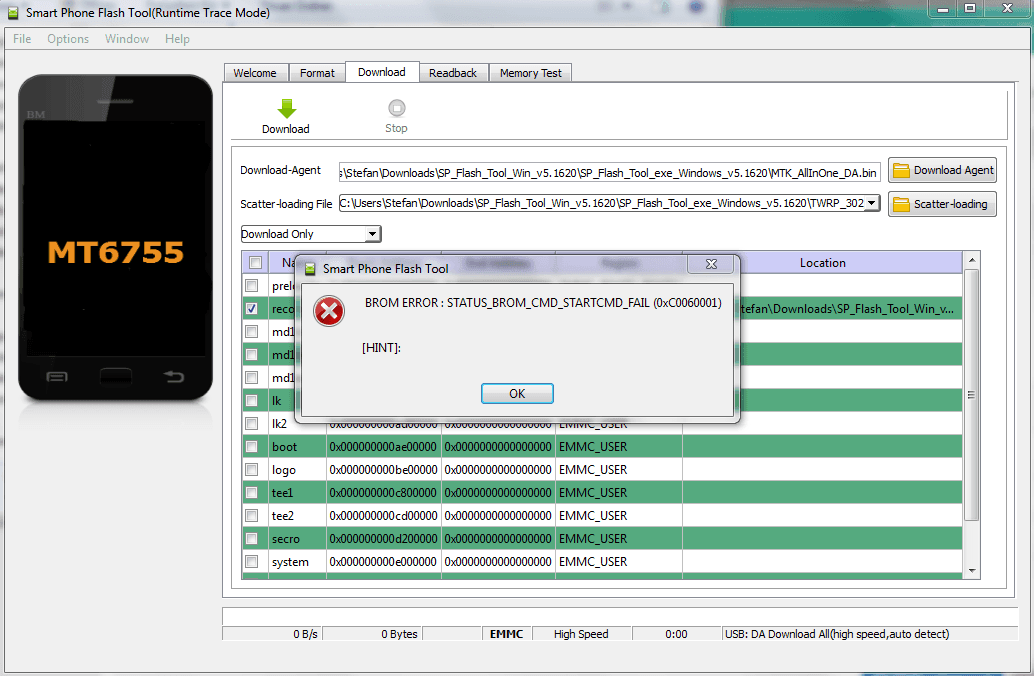Open the File menu
This screenshot has width=1034, height=676.
(22, 39)
